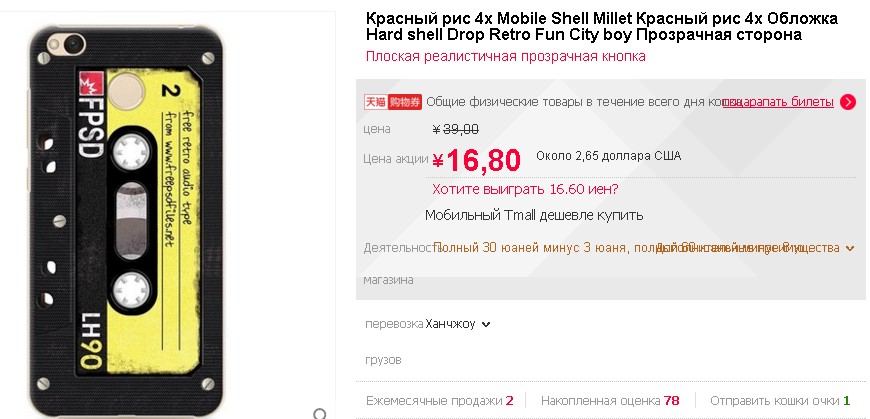The image size is (870, 419).
Task: Click the 'поцарапать билеты' link
Action: 777,101
